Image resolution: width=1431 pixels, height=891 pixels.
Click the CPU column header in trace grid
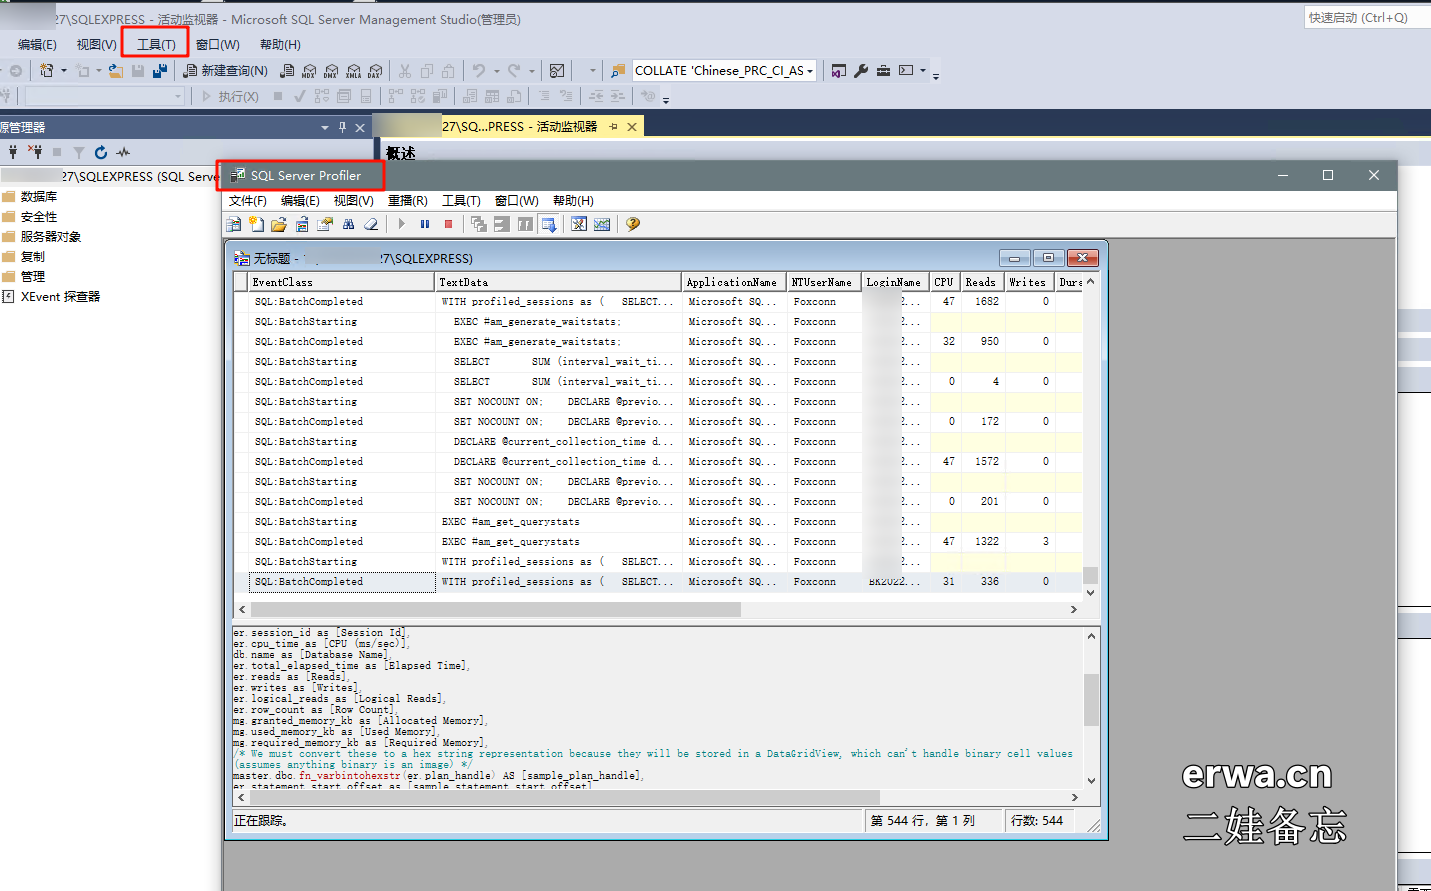pos(945,282)
